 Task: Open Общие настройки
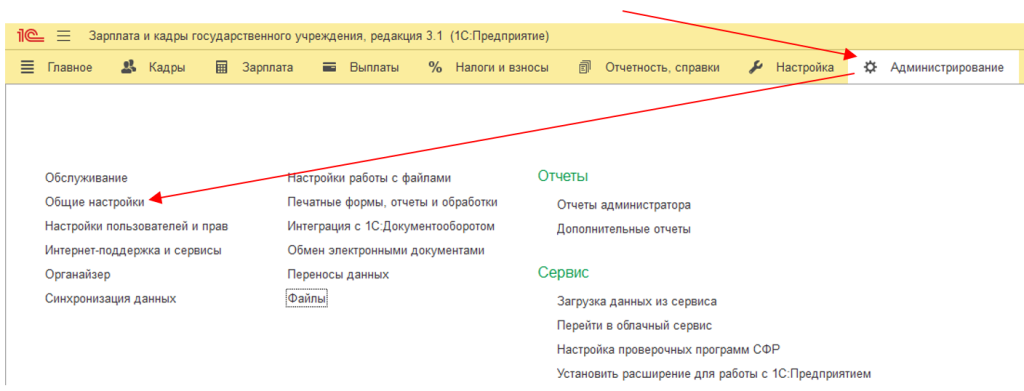pyautogui.click(x=95, y=202)
